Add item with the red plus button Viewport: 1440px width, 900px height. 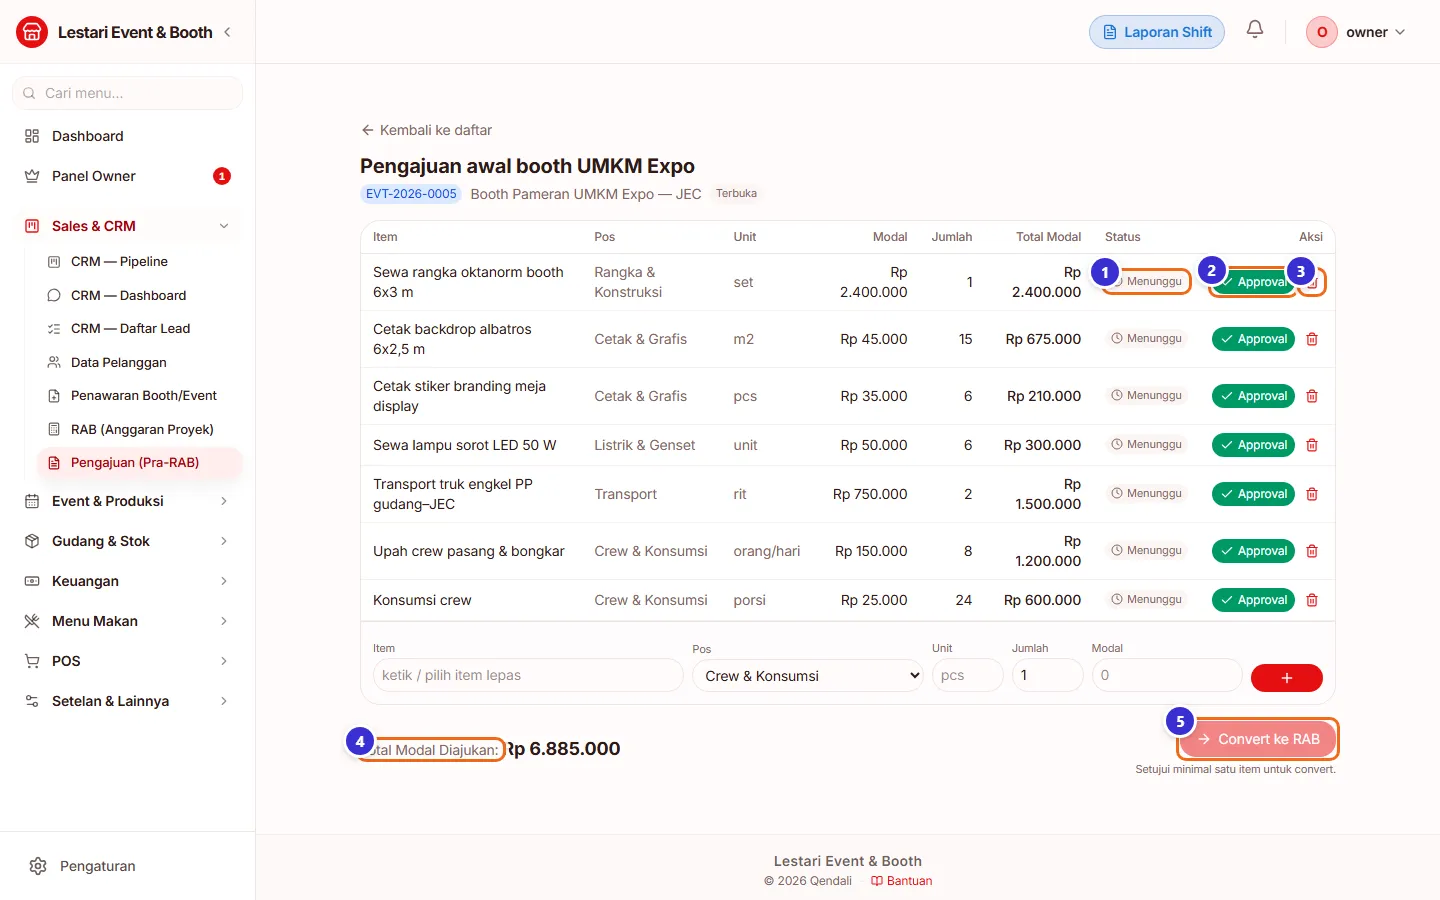tap(1287, 678)
